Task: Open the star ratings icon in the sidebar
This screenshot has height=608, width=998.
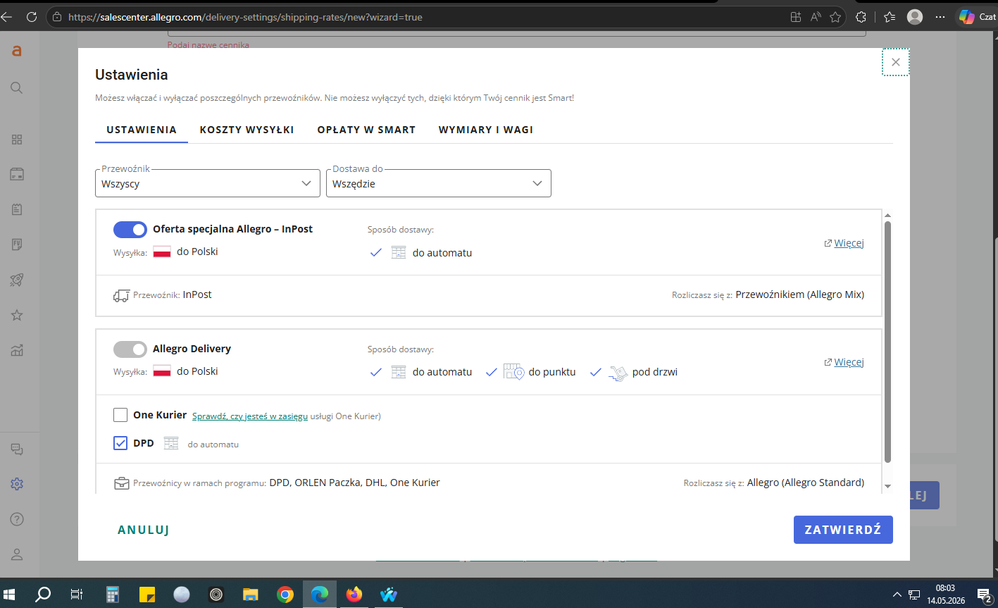Action: click(x=17, y=315)
